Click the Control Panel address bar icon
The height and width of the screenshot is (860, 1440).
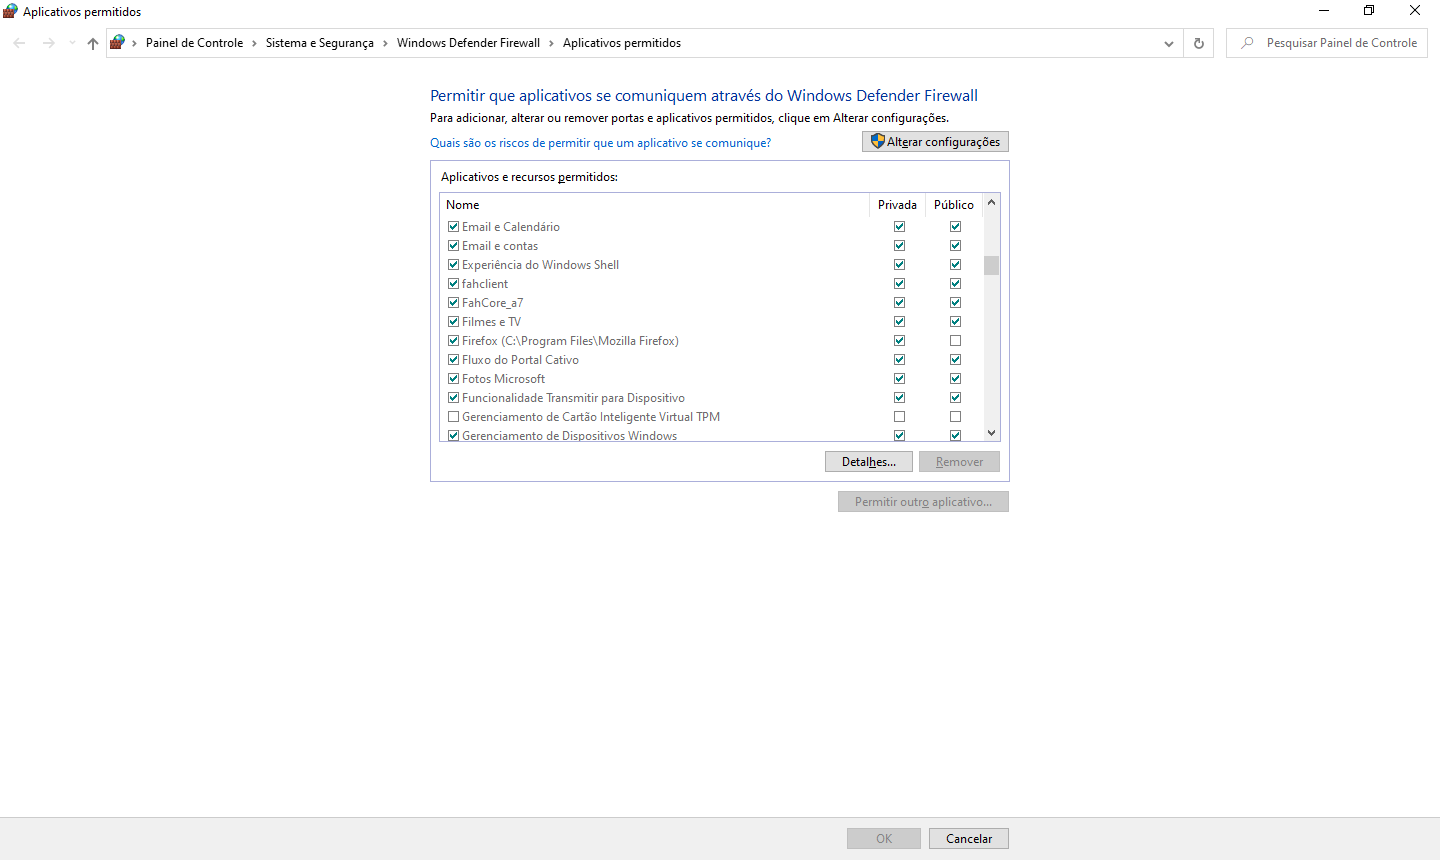118,43
